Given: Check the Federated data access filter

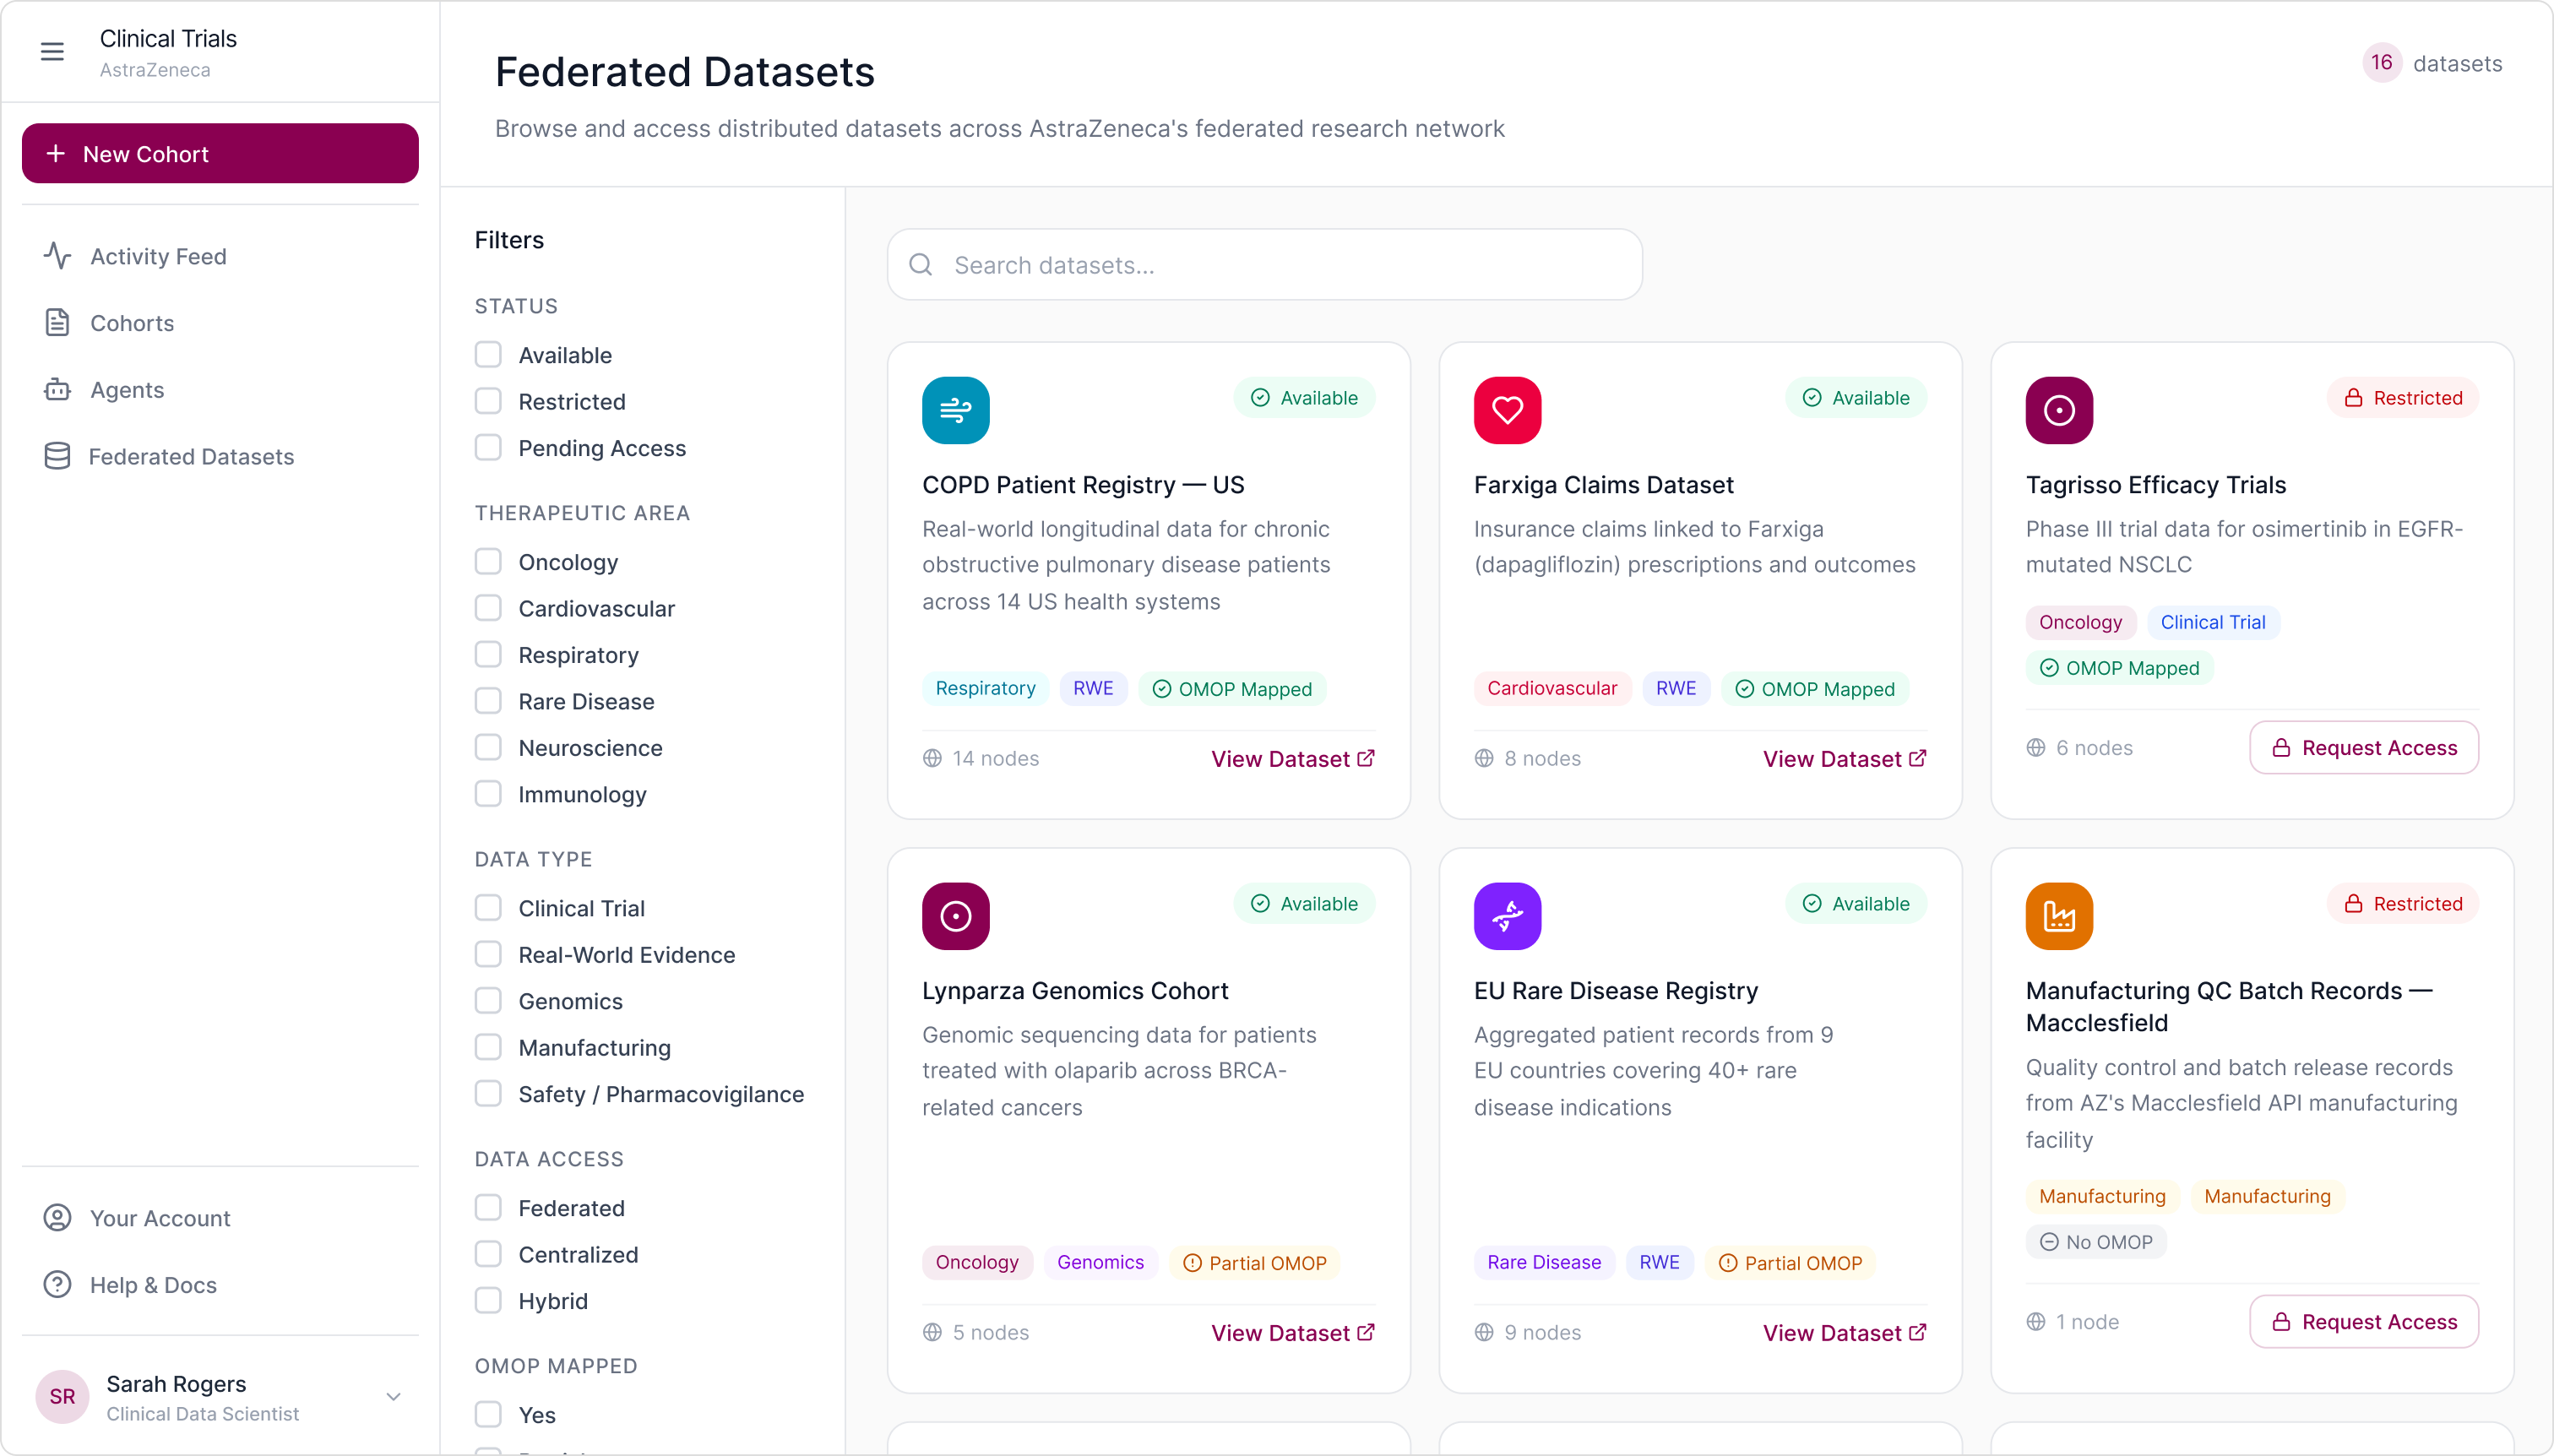Looking at the screenshot, I should (x=488, y=1208).
